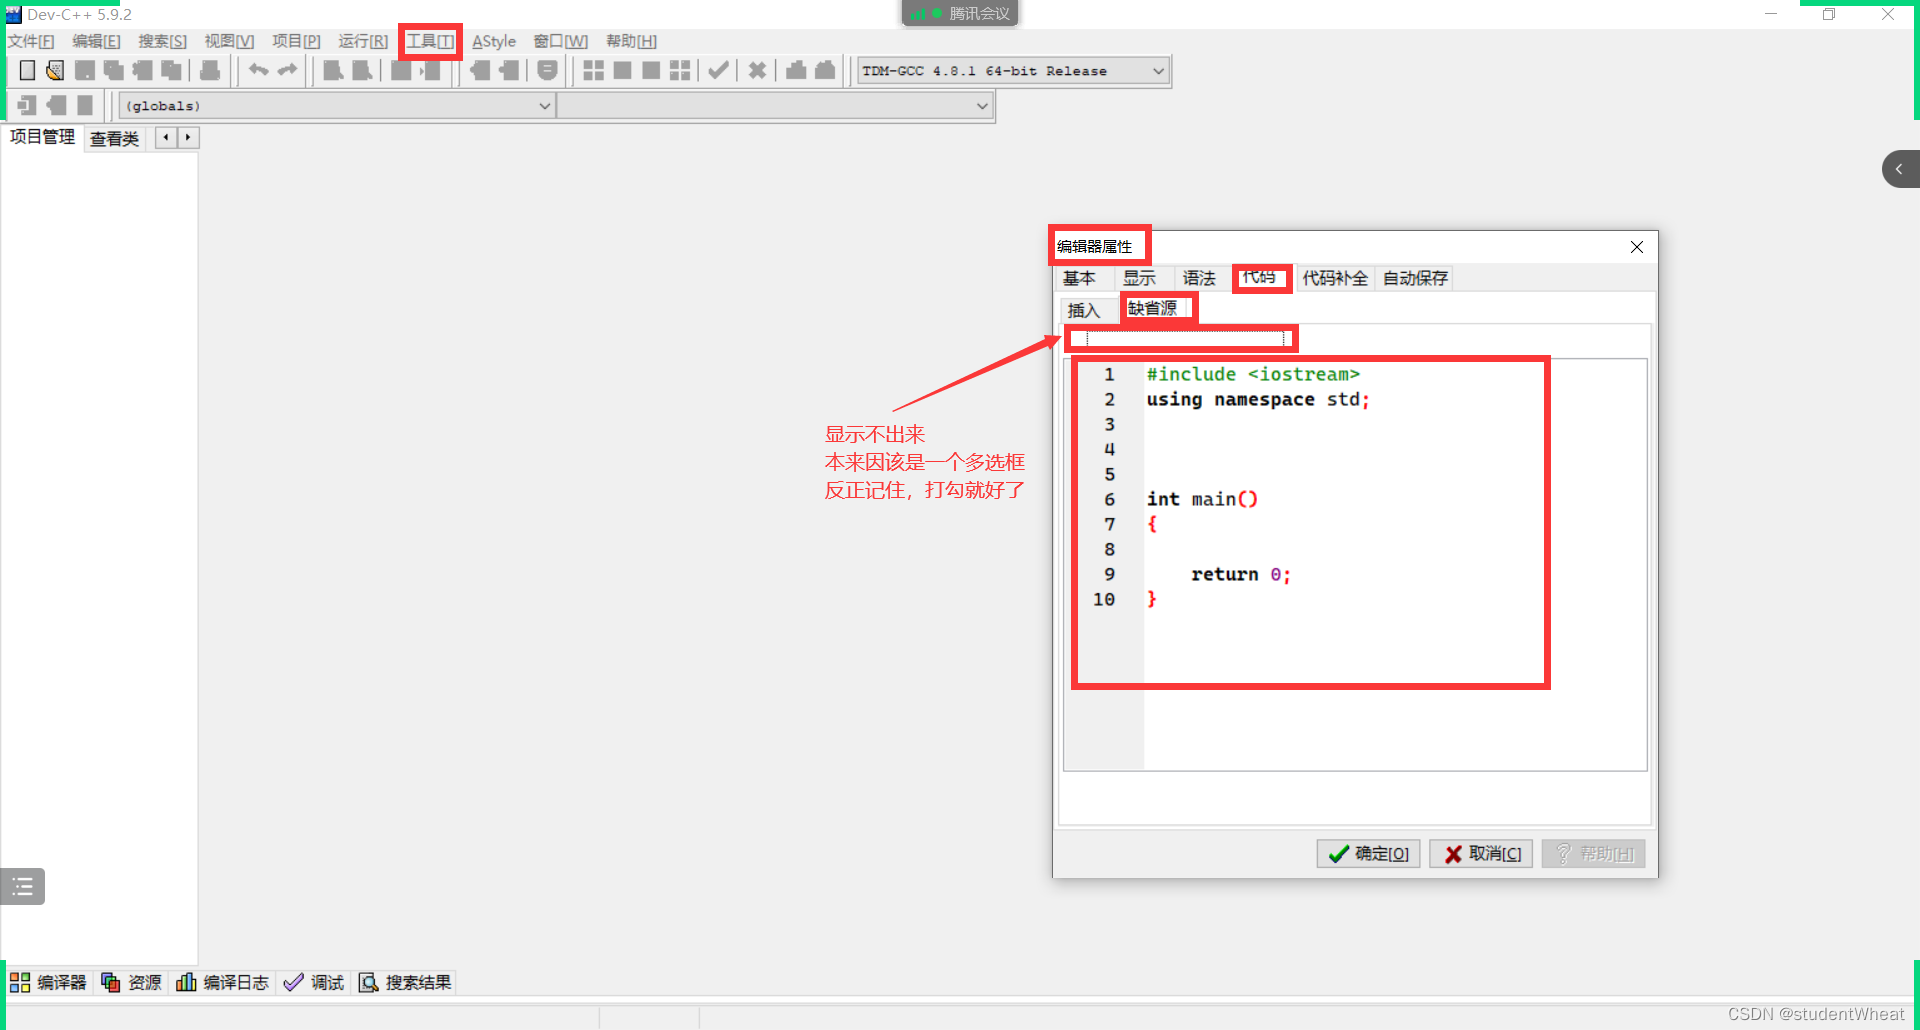
Task: Open the AStyle menu
Action: [x=494, y=41]
